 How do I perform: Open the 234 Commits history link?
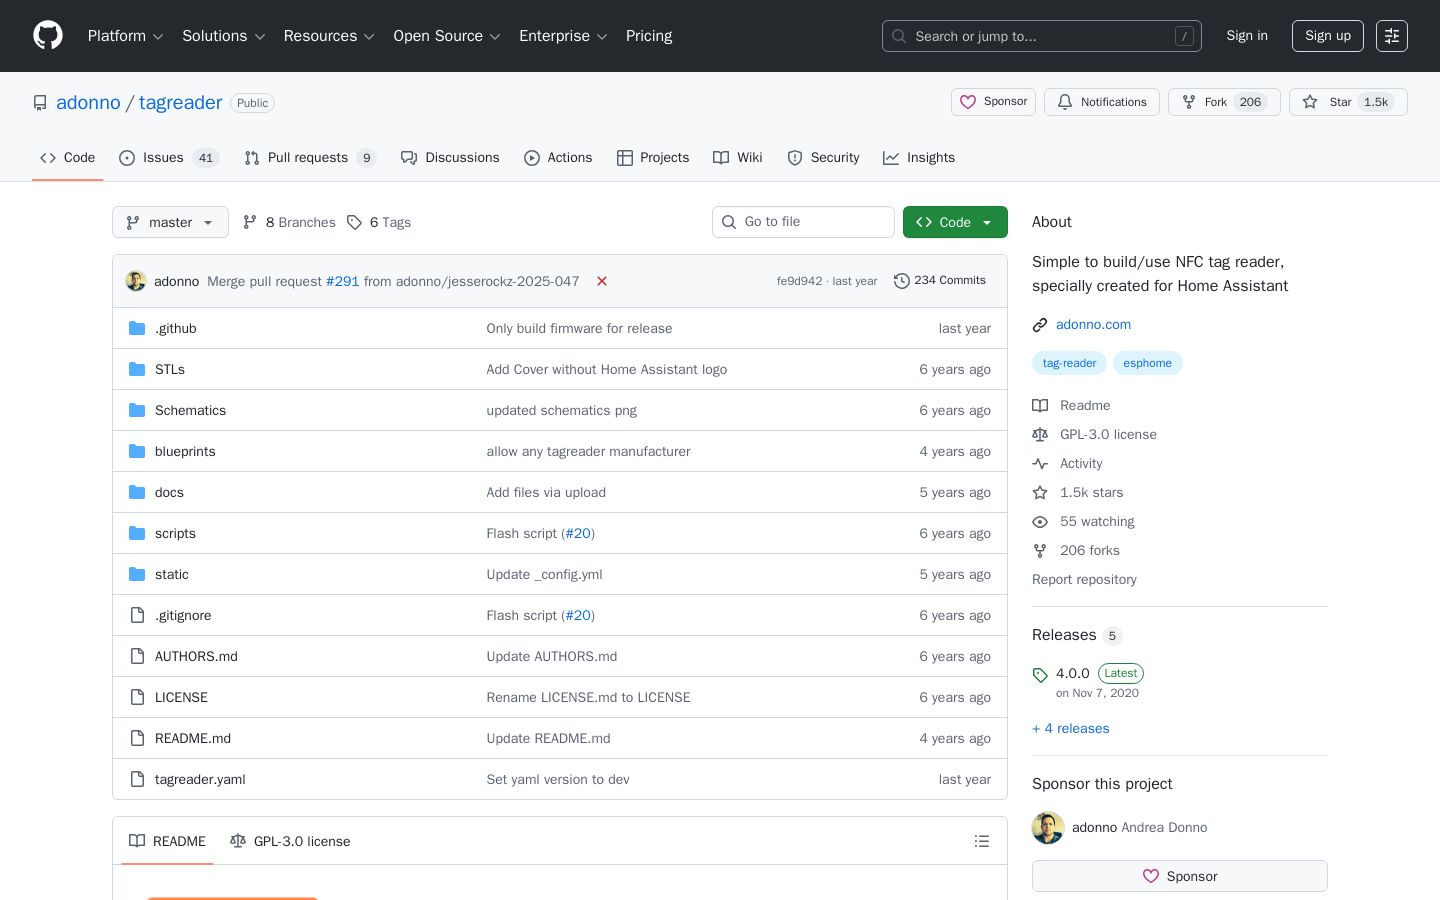pyautogui.click(x=940, y=281)
